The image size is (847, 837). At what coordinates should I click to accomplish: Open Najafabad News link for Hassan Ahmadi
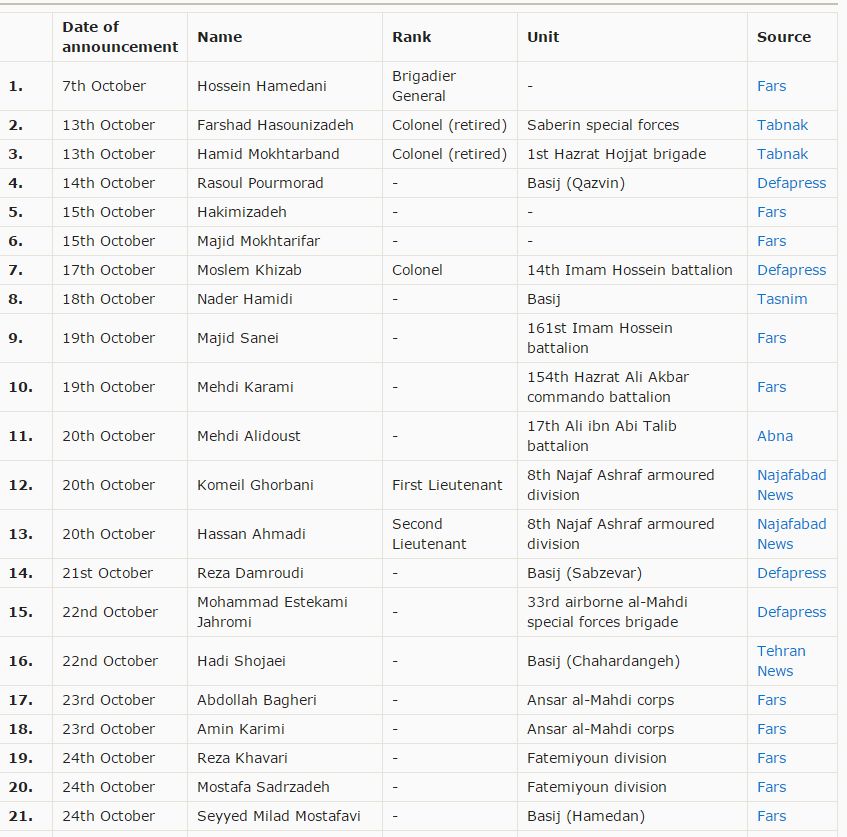coord(791,524)
